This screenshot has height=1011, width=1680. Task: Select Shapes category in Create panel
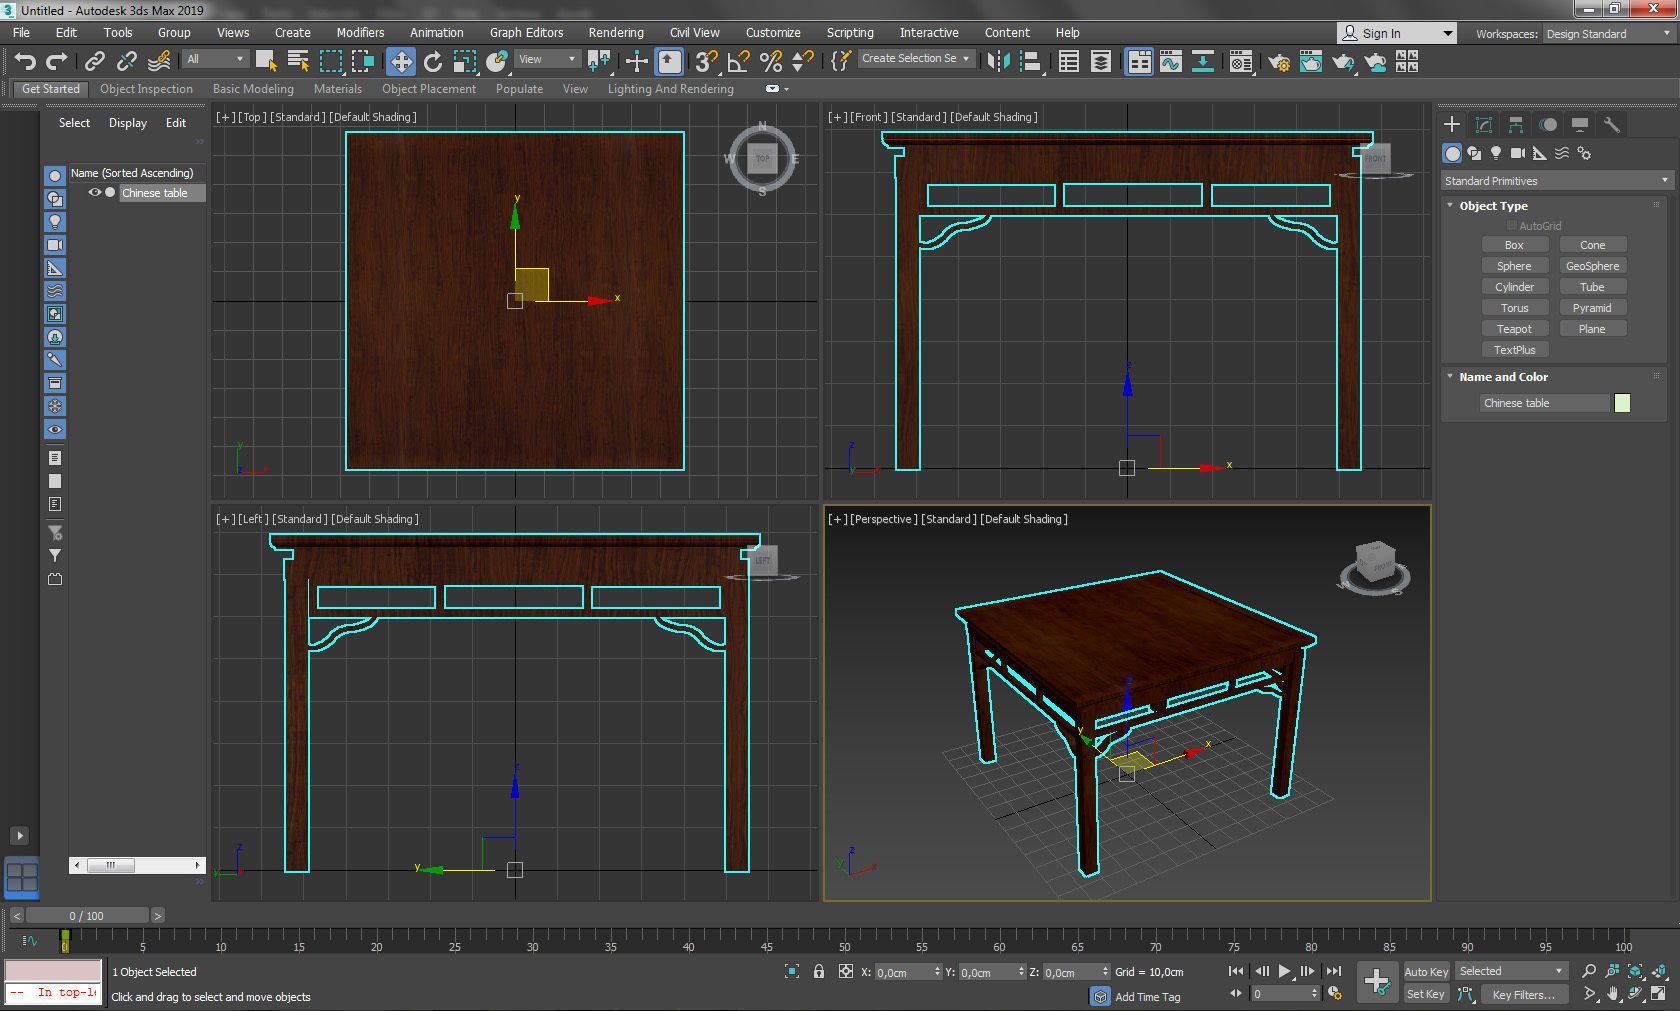click(x=1474, y=153)
